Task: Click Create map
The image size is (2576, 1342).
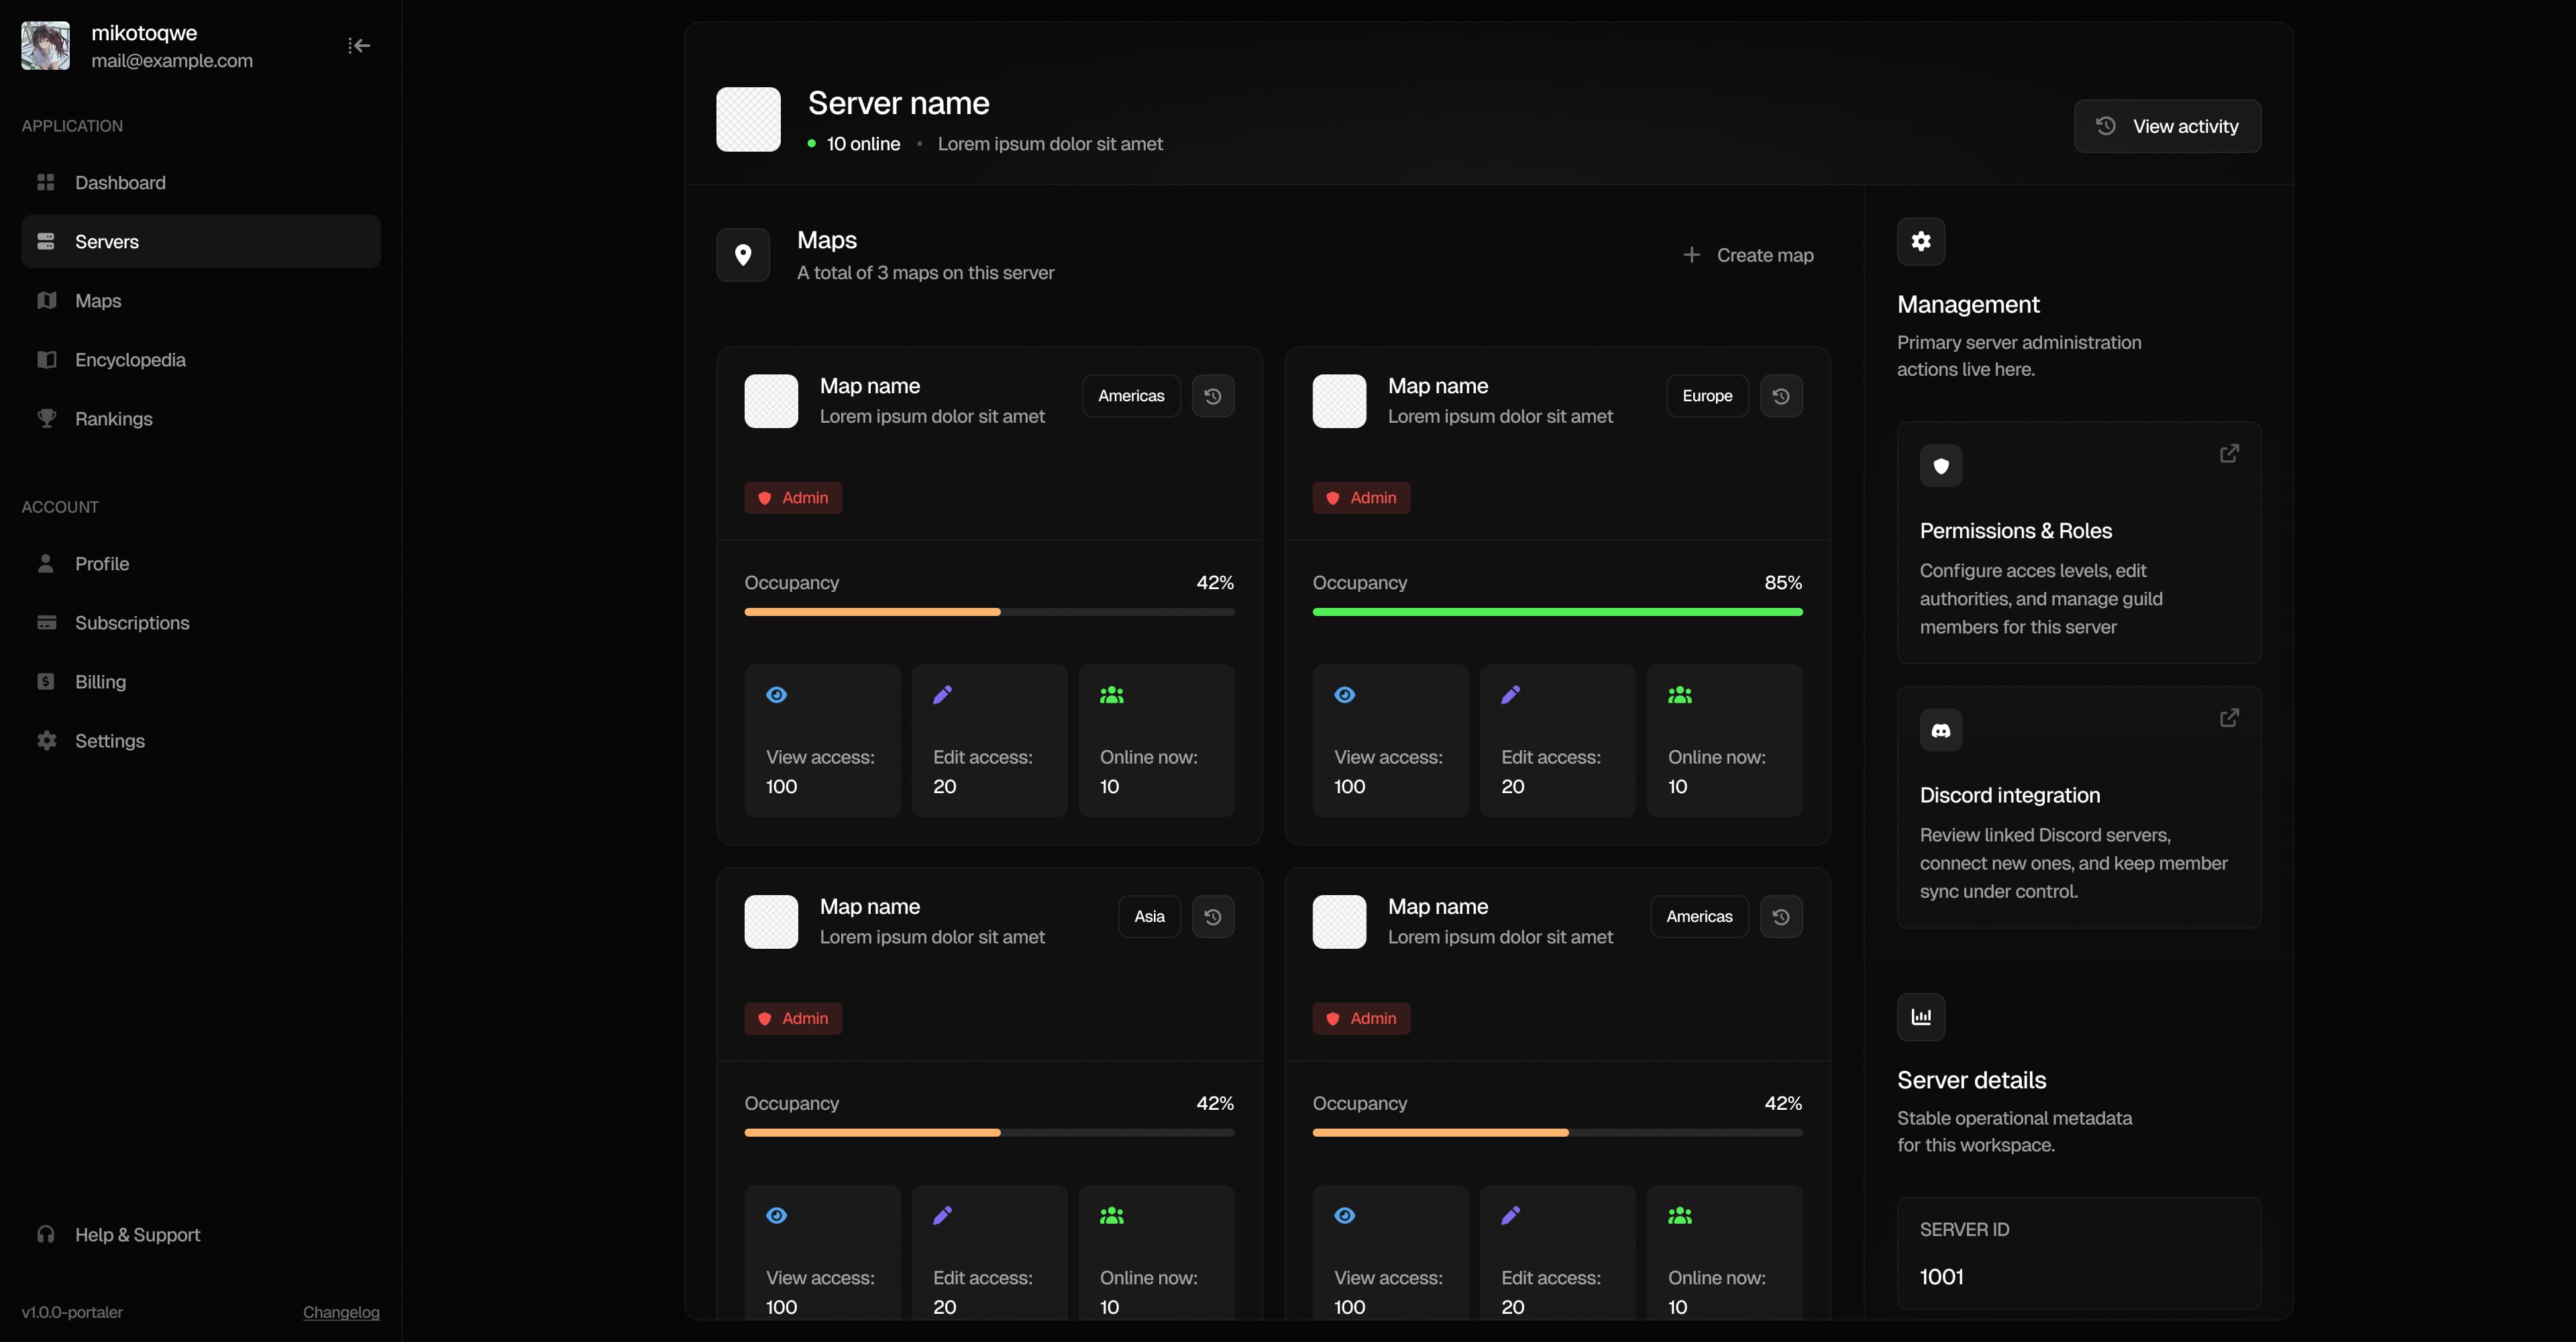Action: tap(1748, 255)
